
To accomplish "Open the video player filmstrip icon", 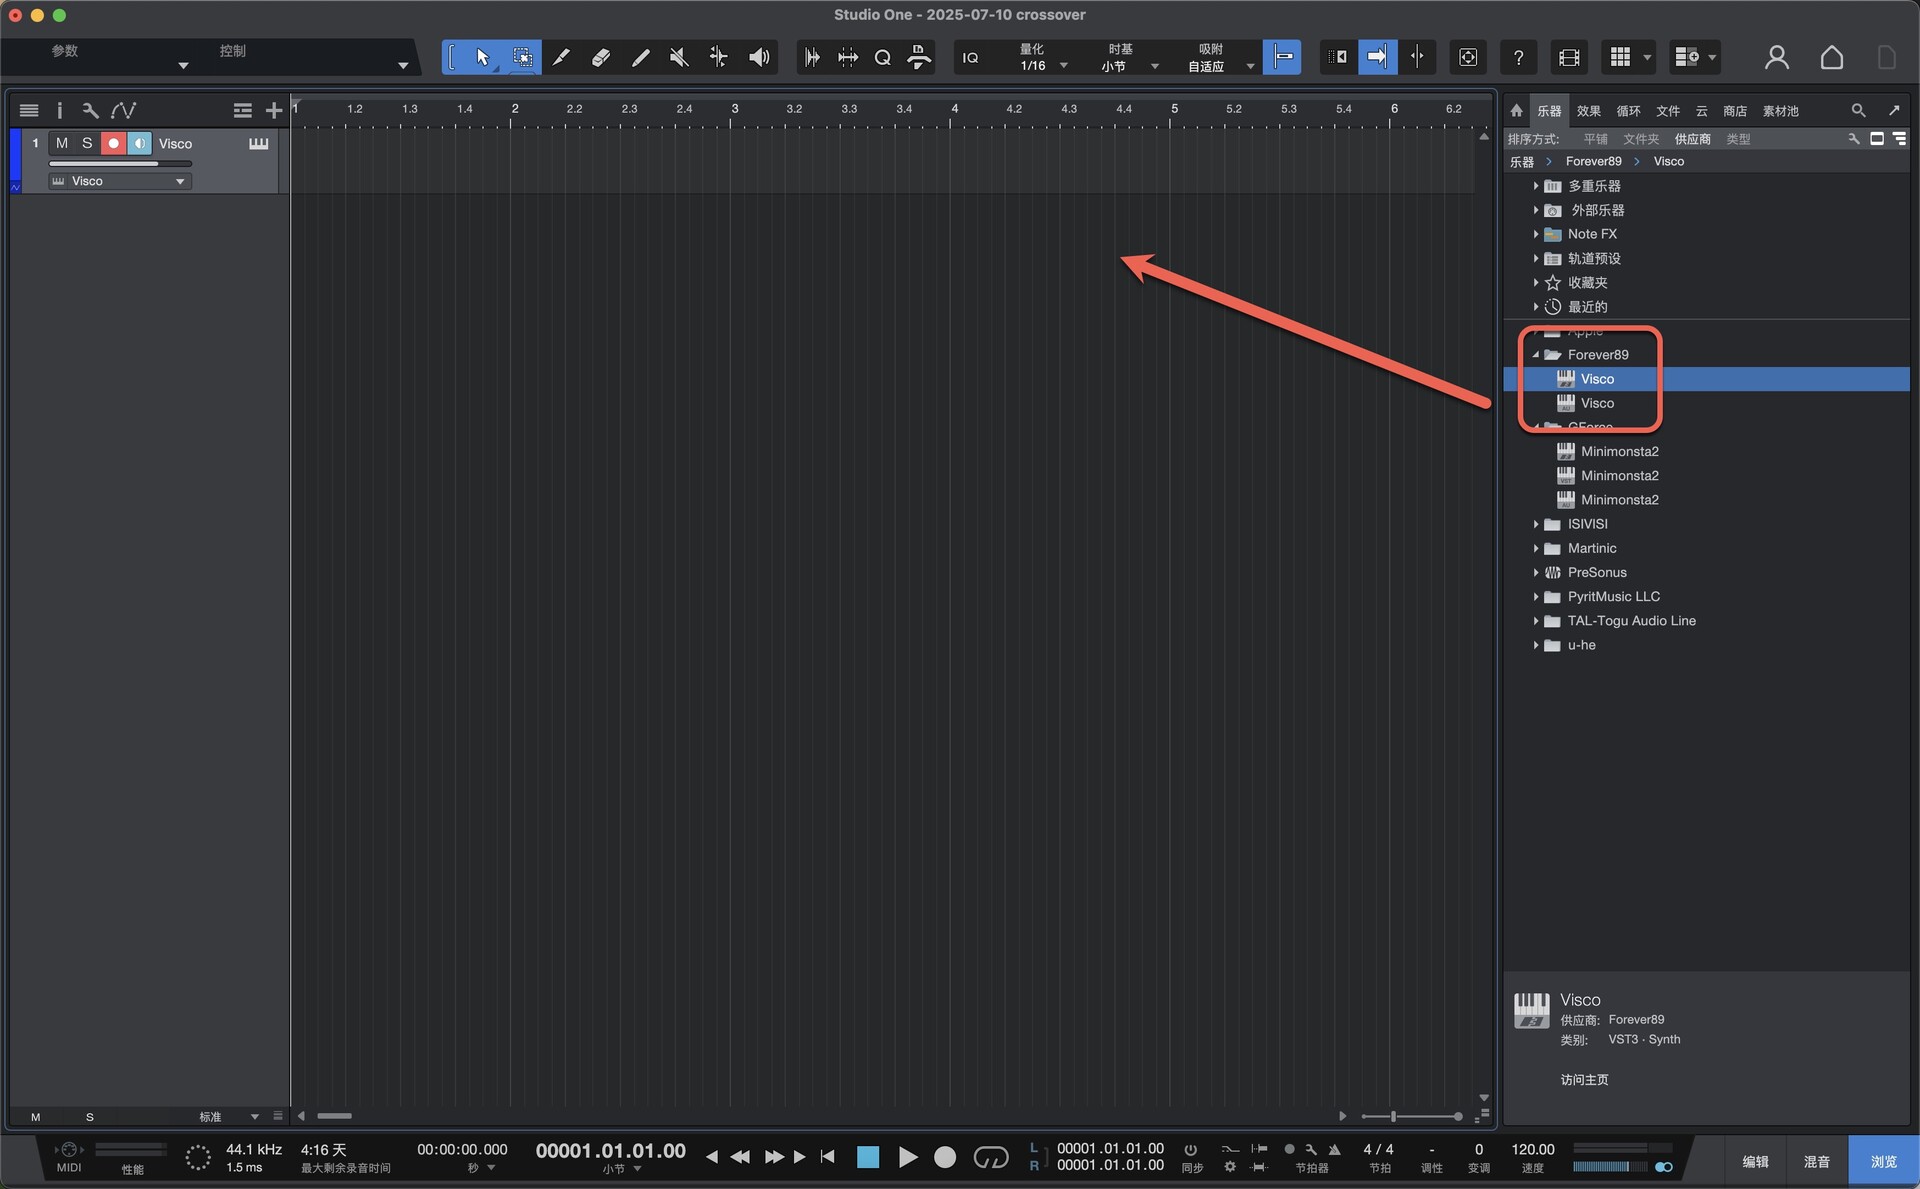I will tap(1569, 57).
